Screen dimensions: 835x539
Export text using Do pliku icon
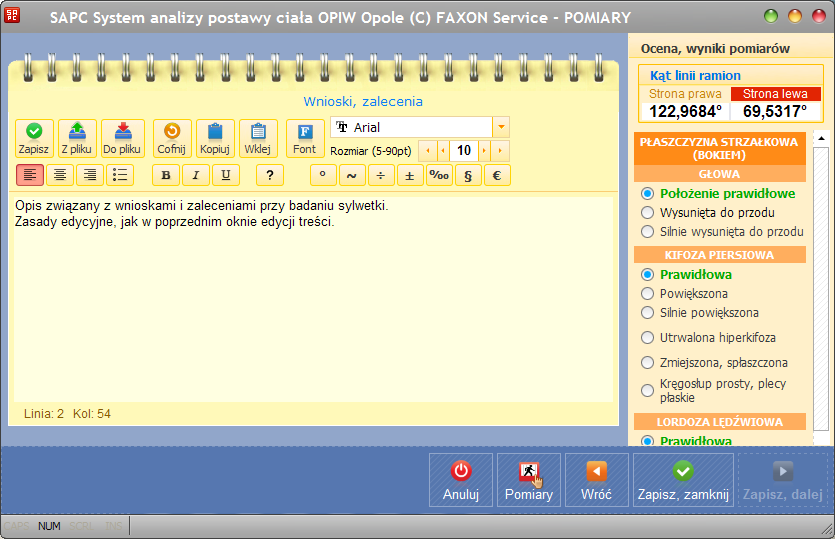tap(122, 138)
